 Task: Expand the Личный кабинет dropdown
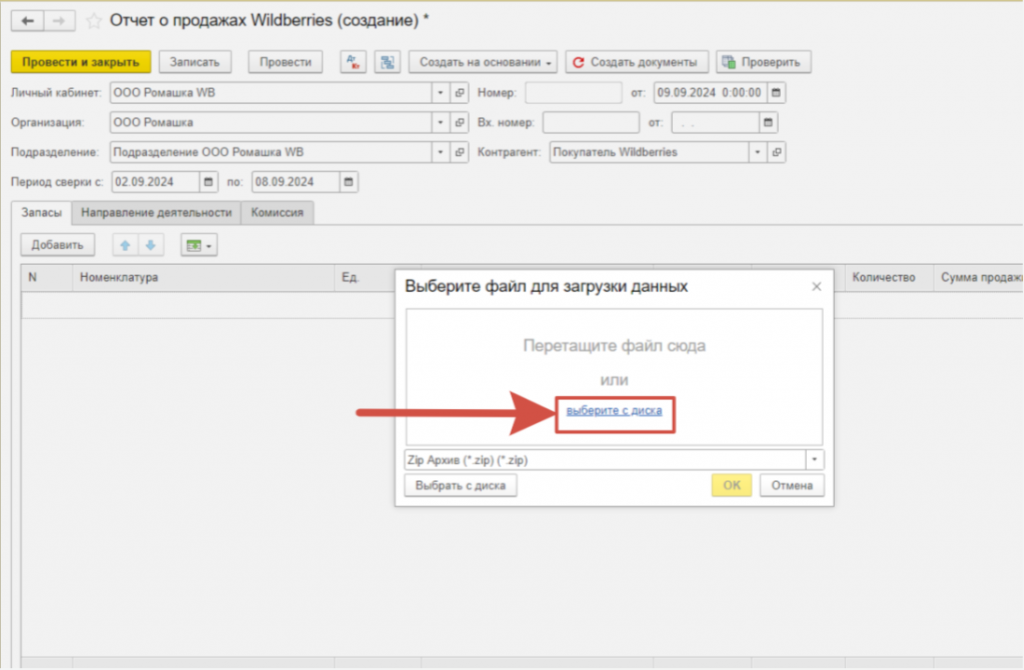[x=441, y=93]
